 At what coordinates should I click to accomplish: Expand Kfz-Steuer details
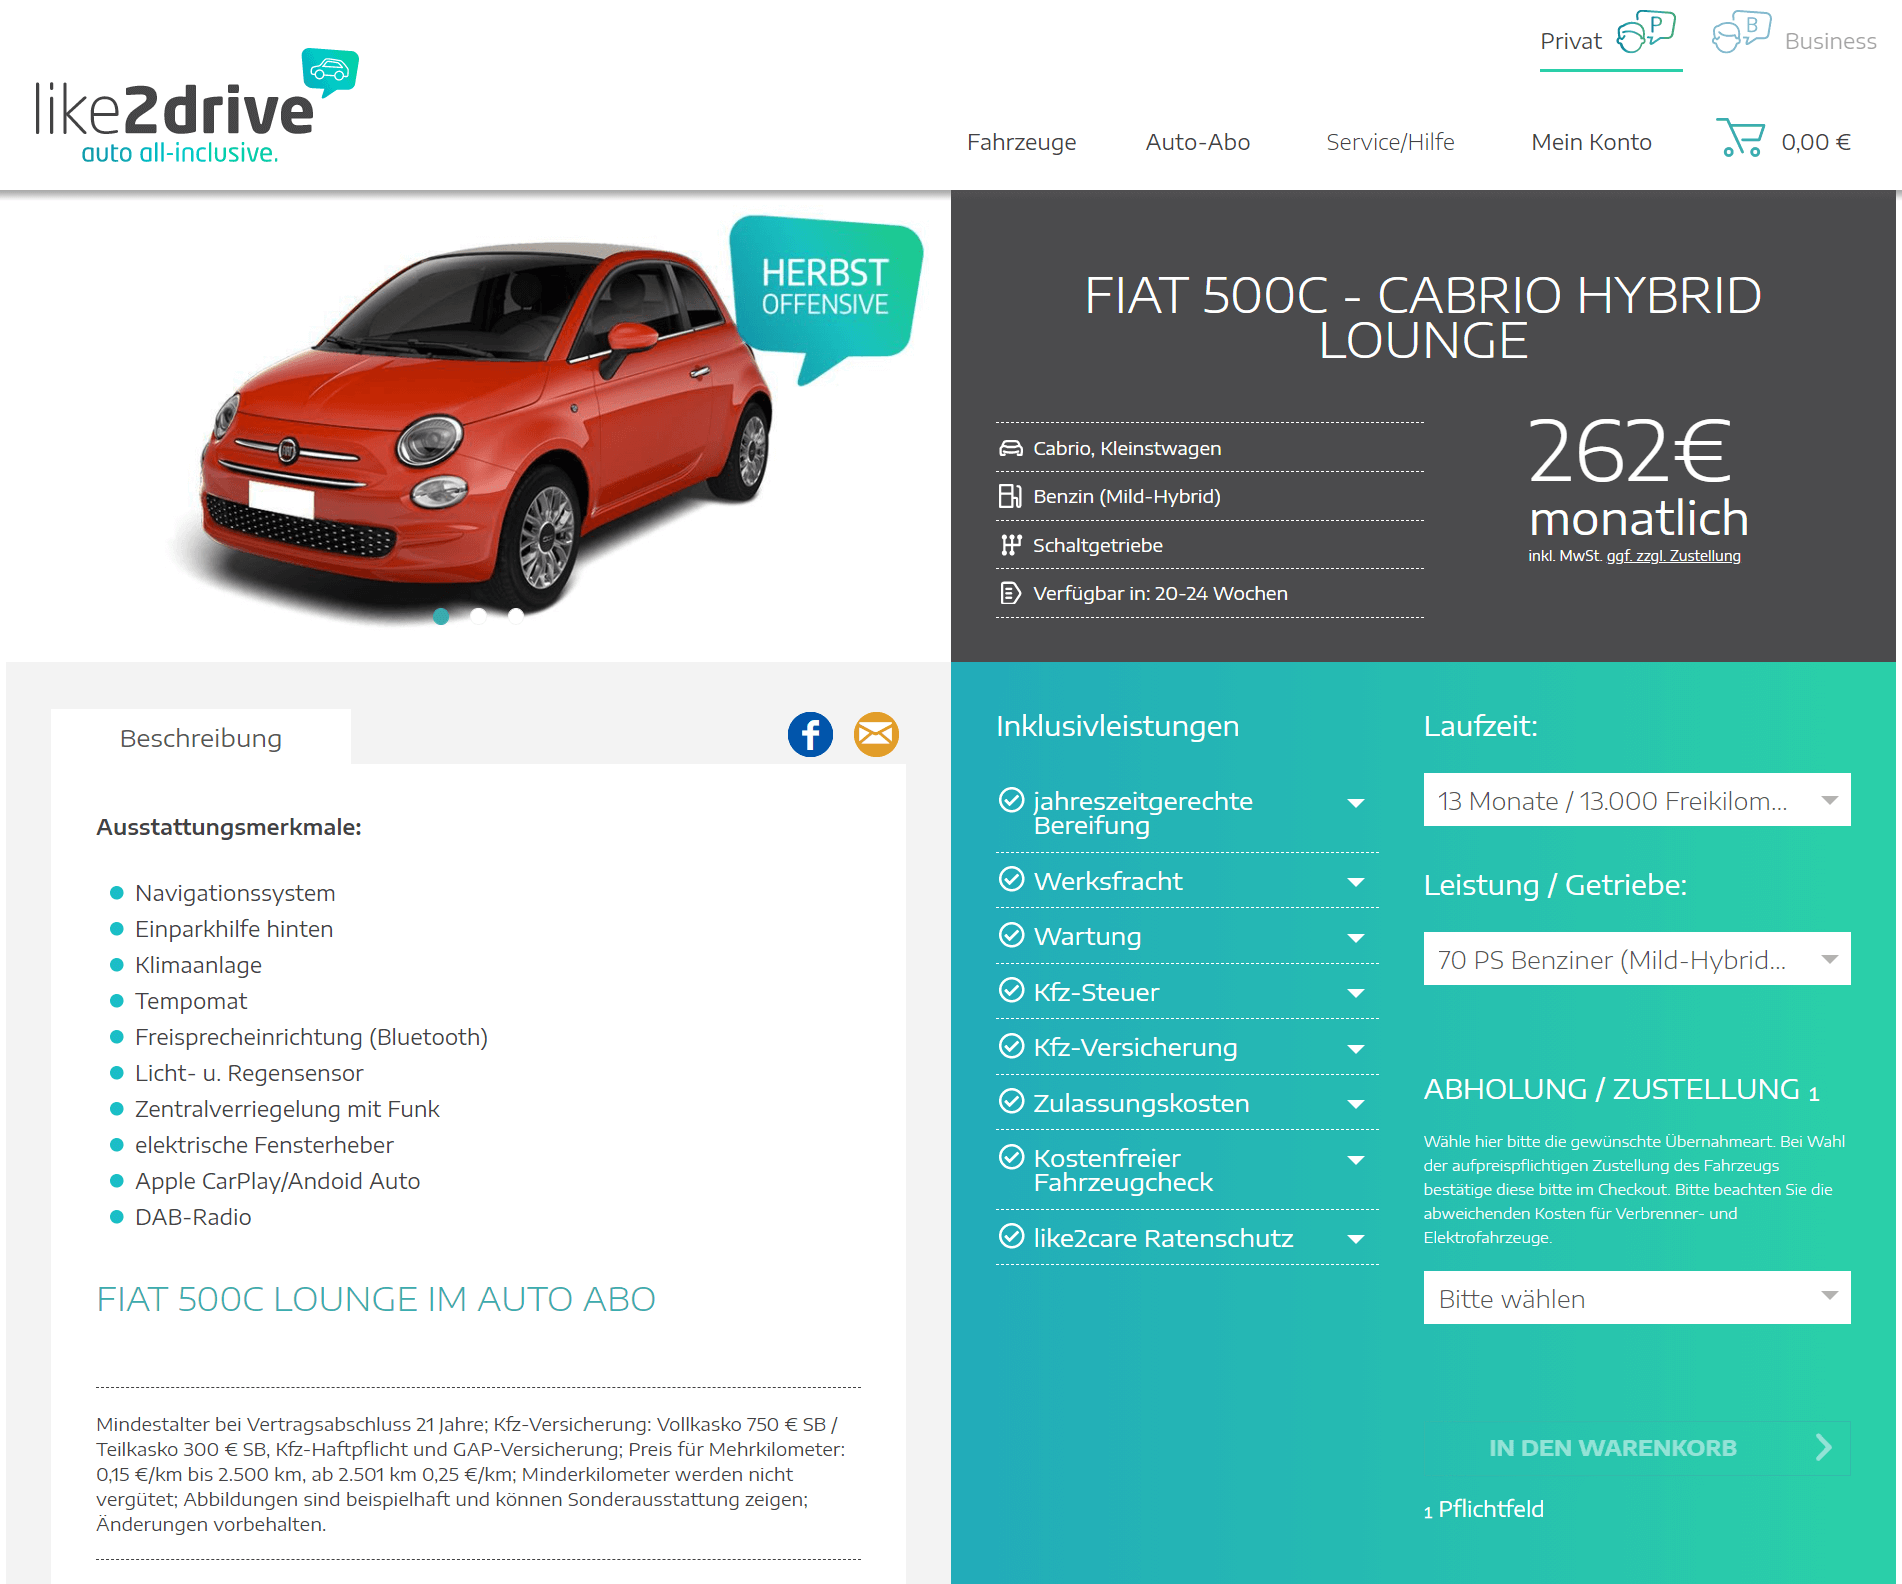(x=1356, y=993)
